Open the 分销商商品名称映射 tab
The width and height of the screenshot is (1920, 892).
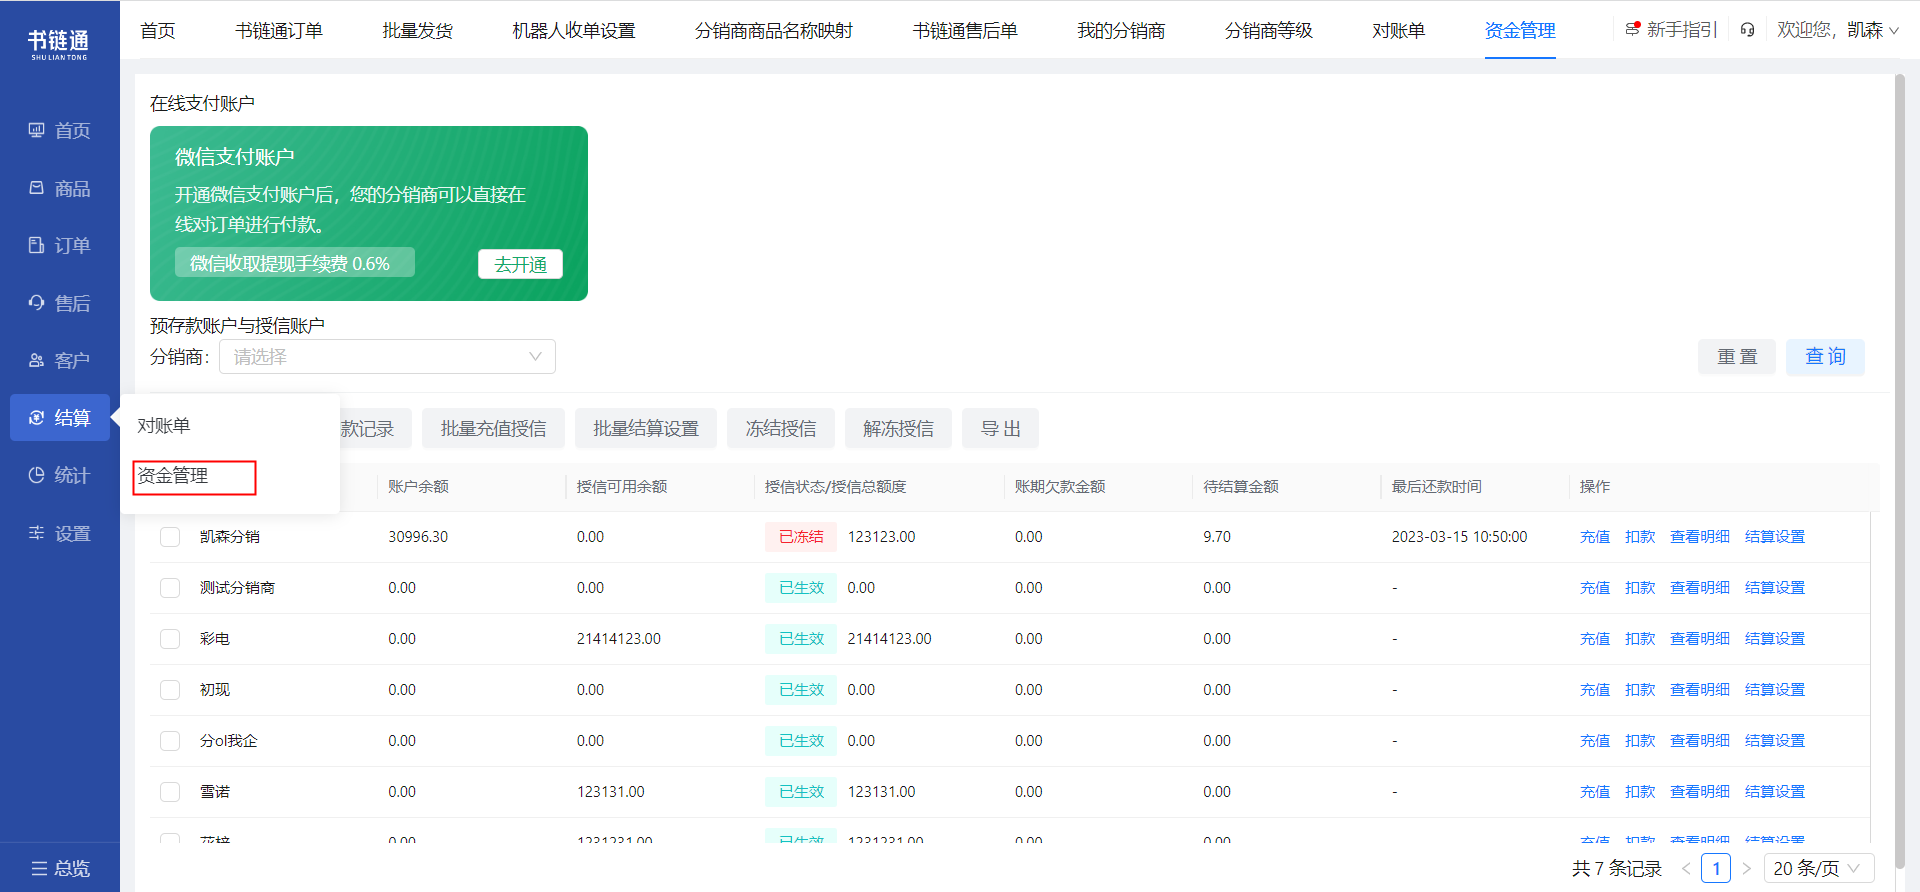click(774, 31)
